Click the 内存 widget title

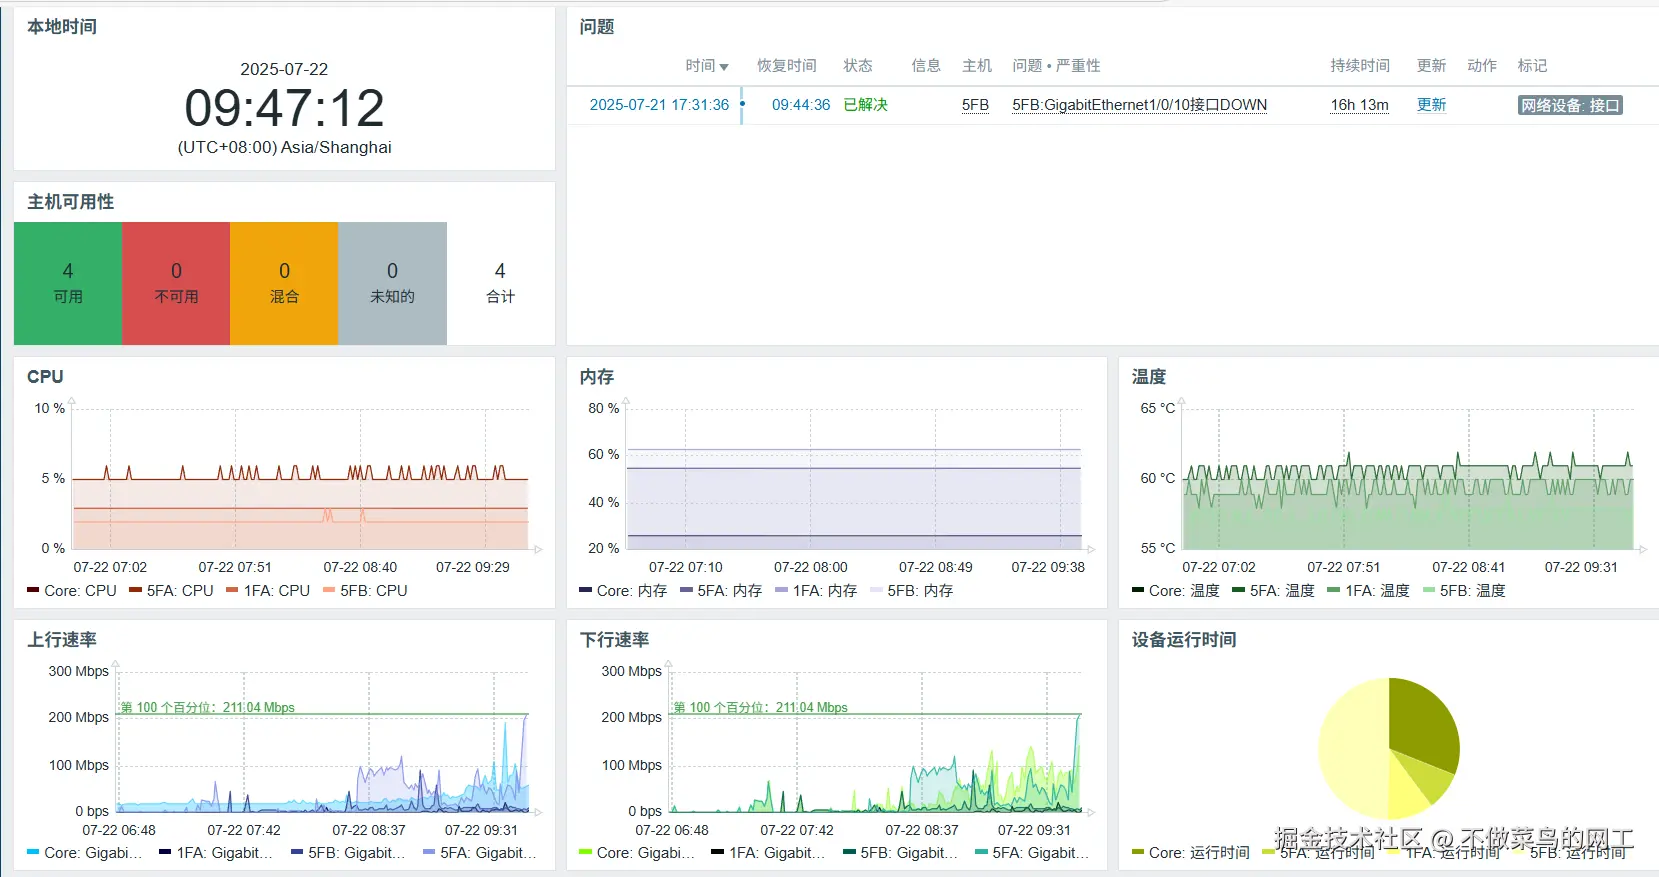point(597,377)
